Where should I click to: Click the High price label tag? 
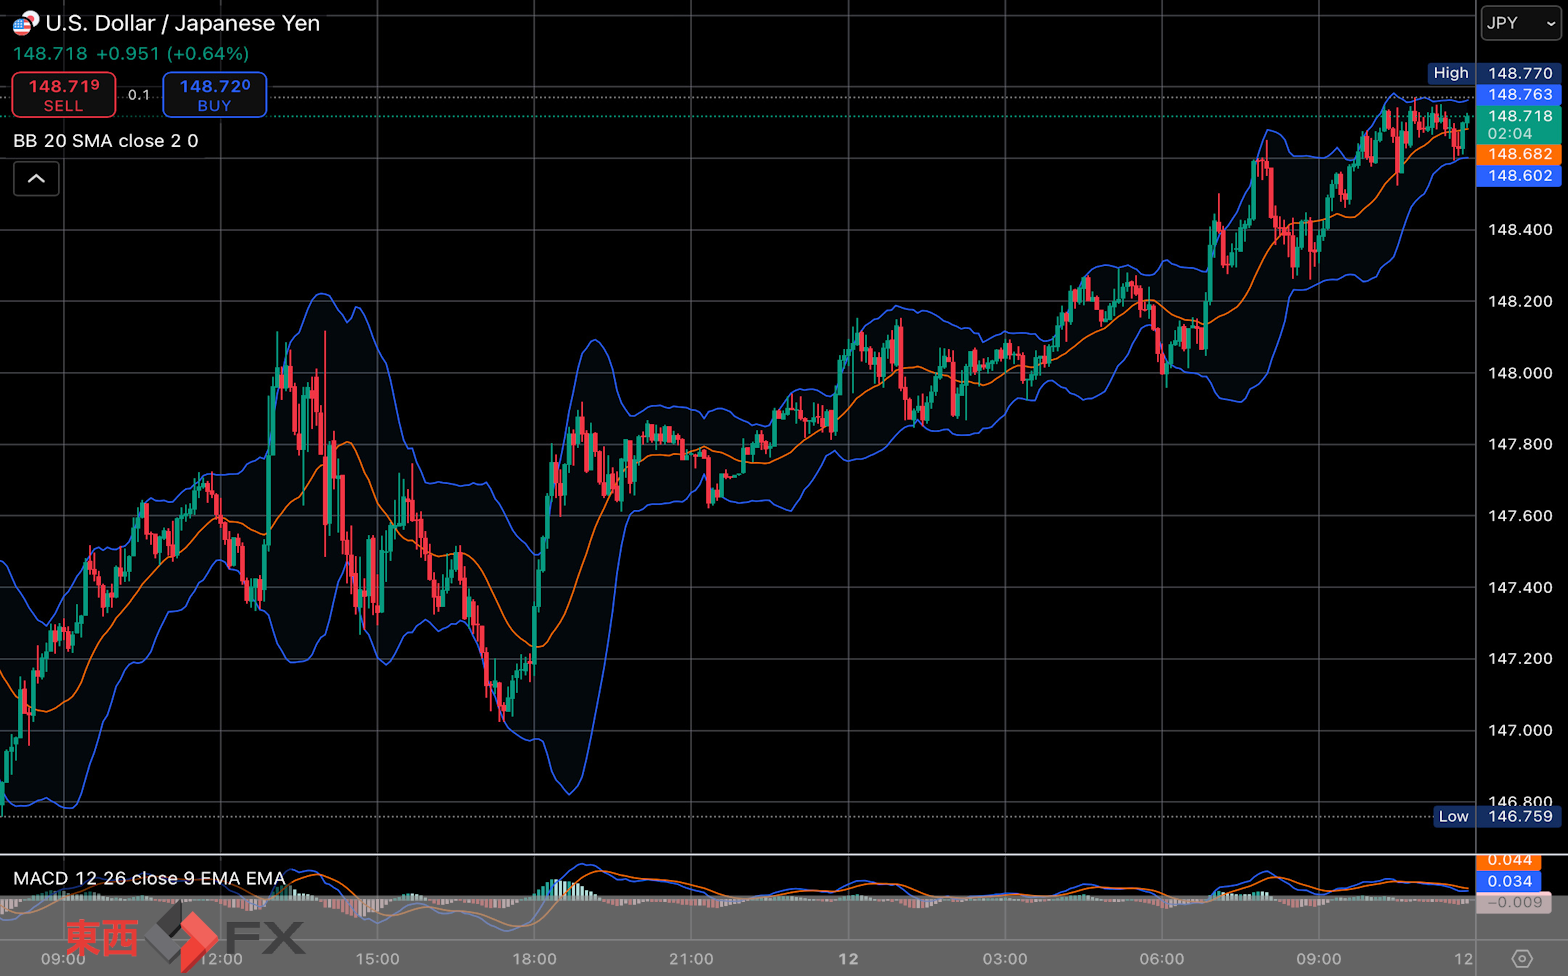[x=1450, y=73]
